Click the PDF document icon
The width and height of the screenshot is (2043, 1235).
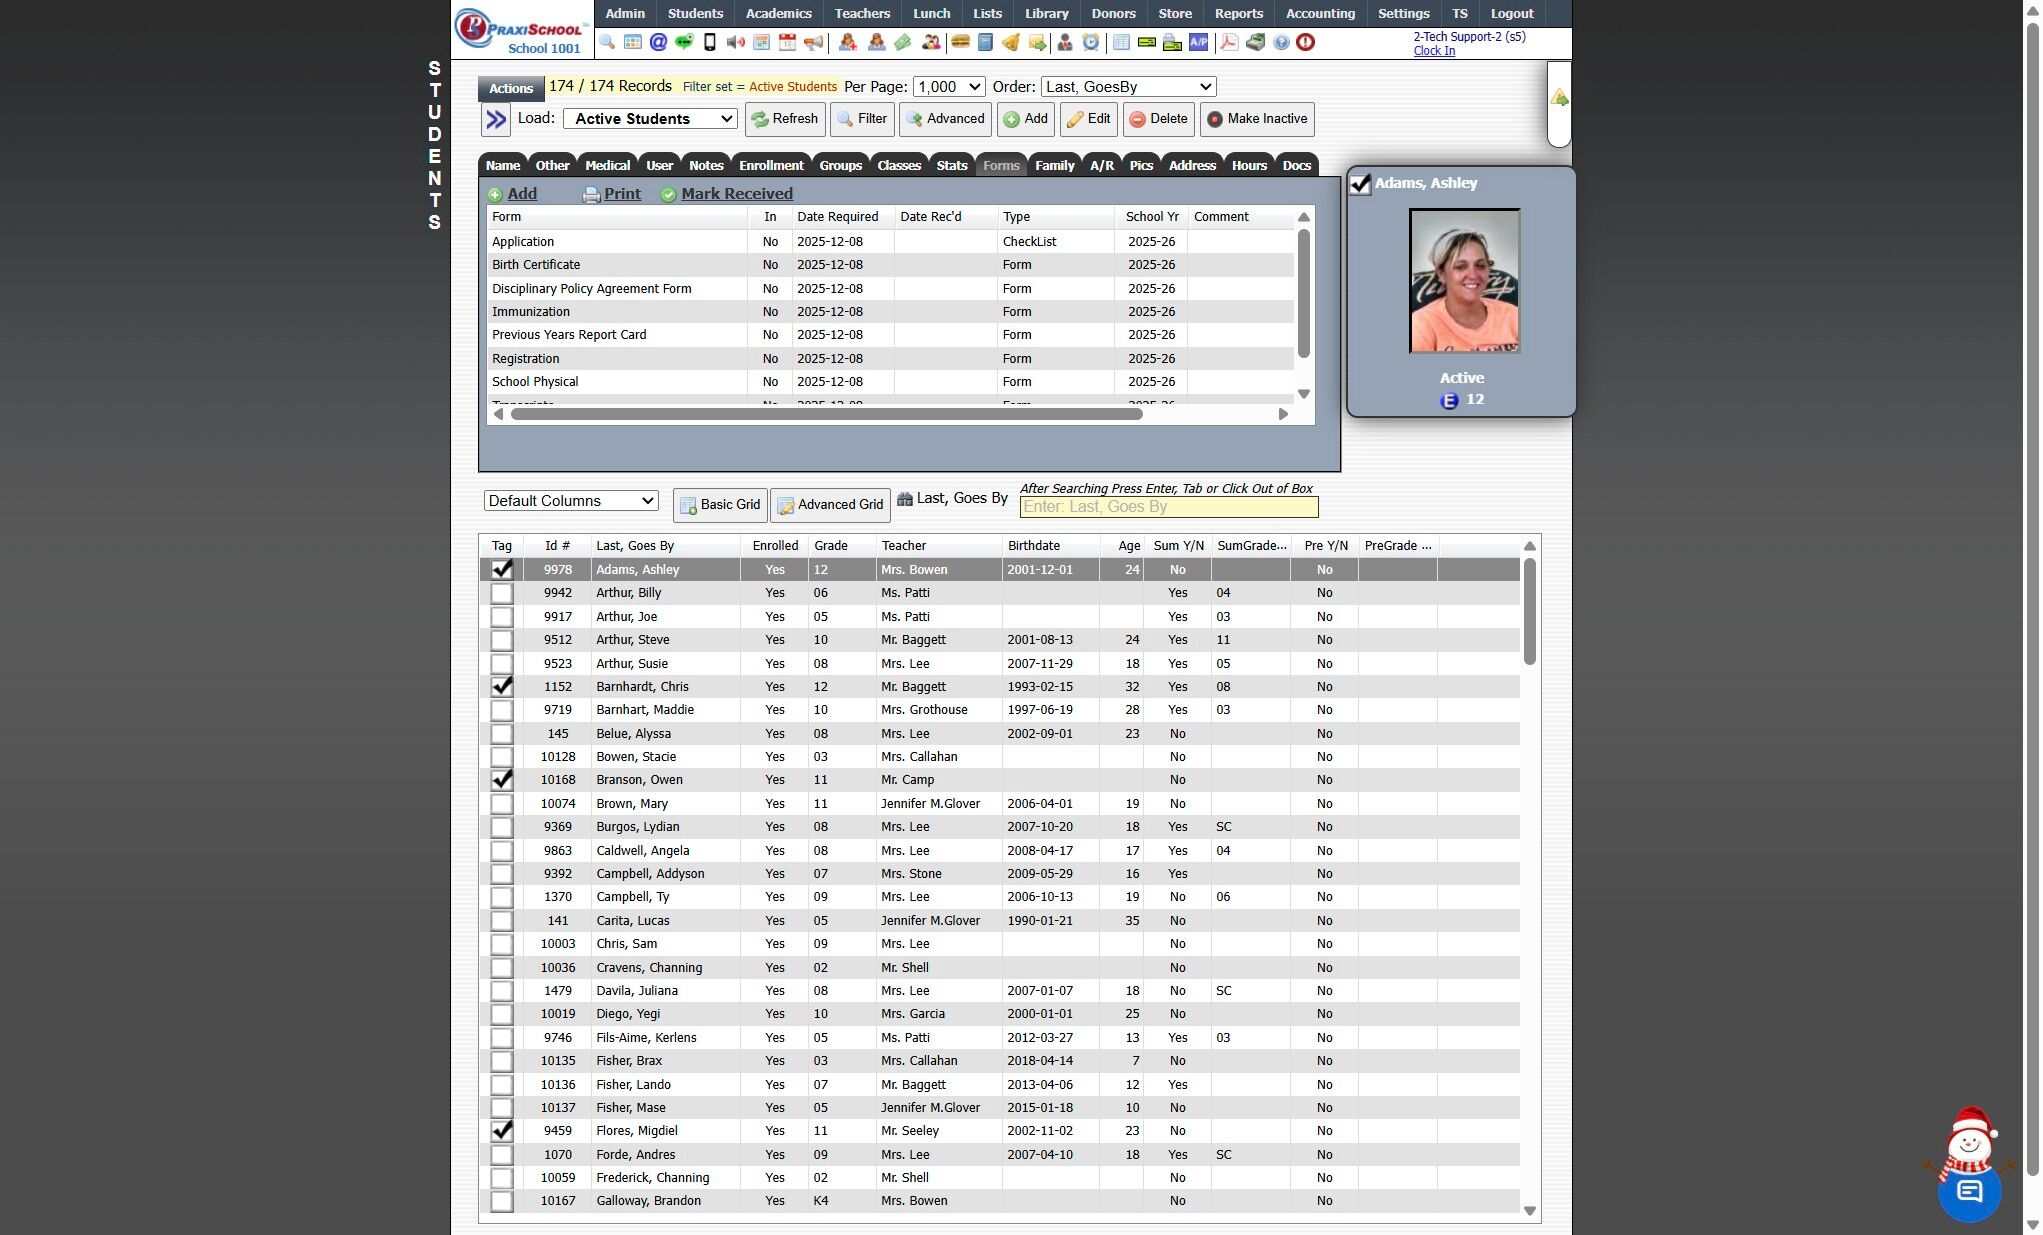pos(1229,42)
